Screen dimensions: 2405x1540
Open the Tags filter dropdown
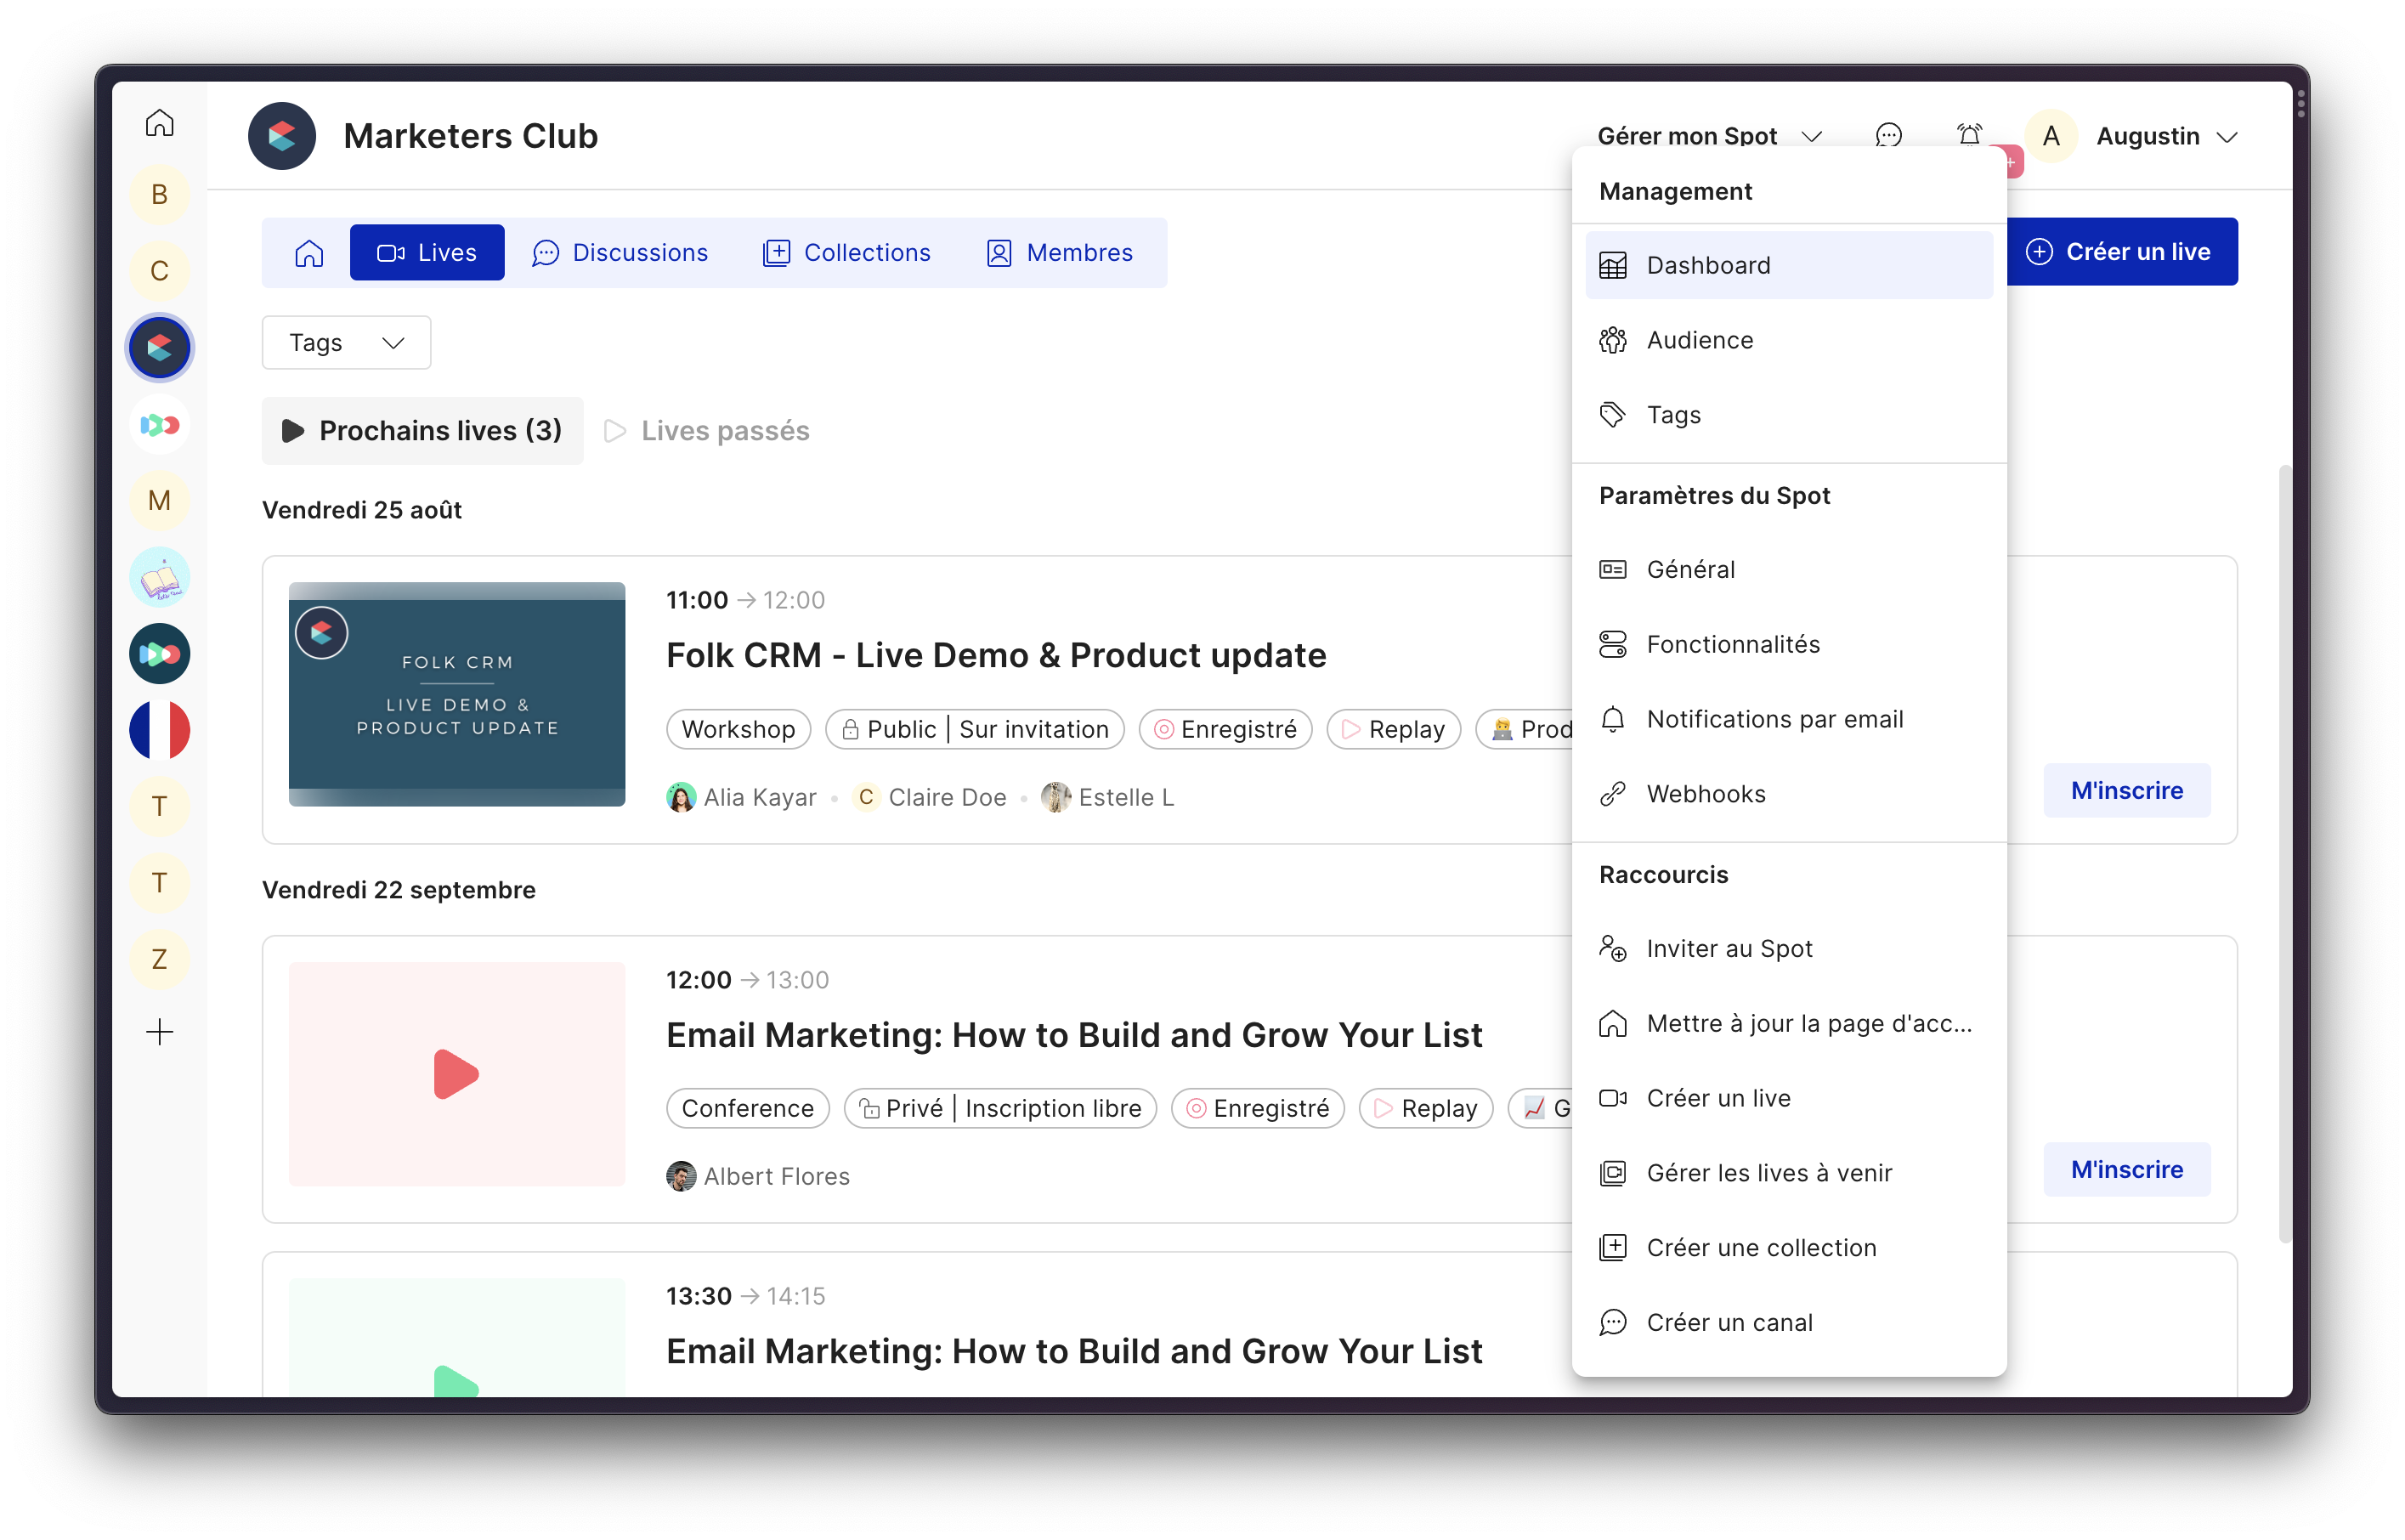point(345,342)
